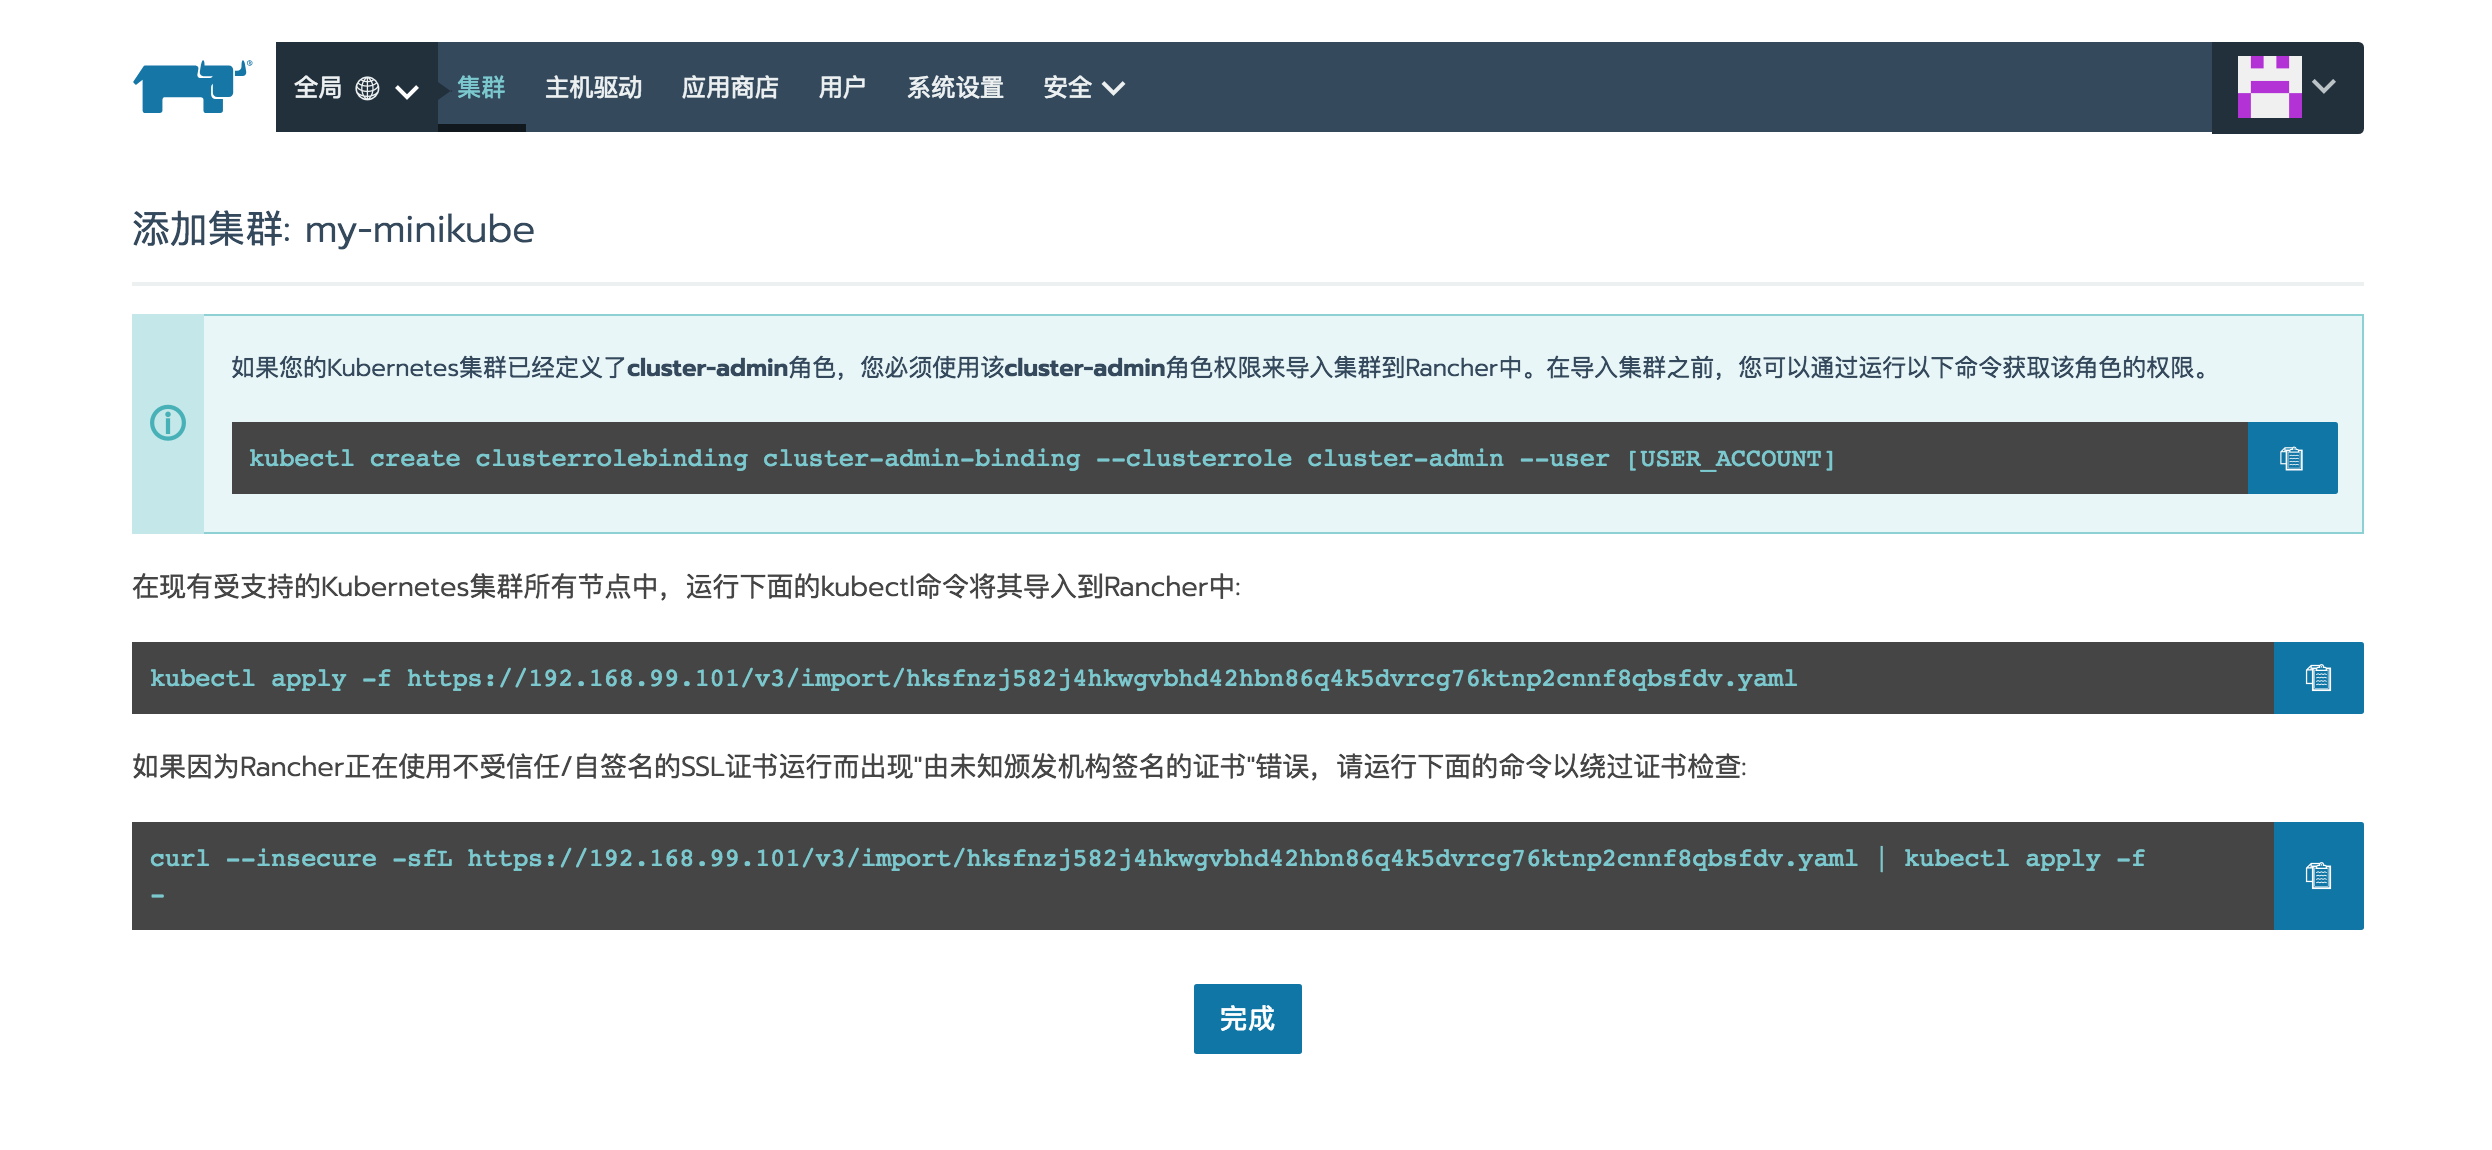
Task: Copy the clusterrolebinding command to clipboard
Action: 2291,458
